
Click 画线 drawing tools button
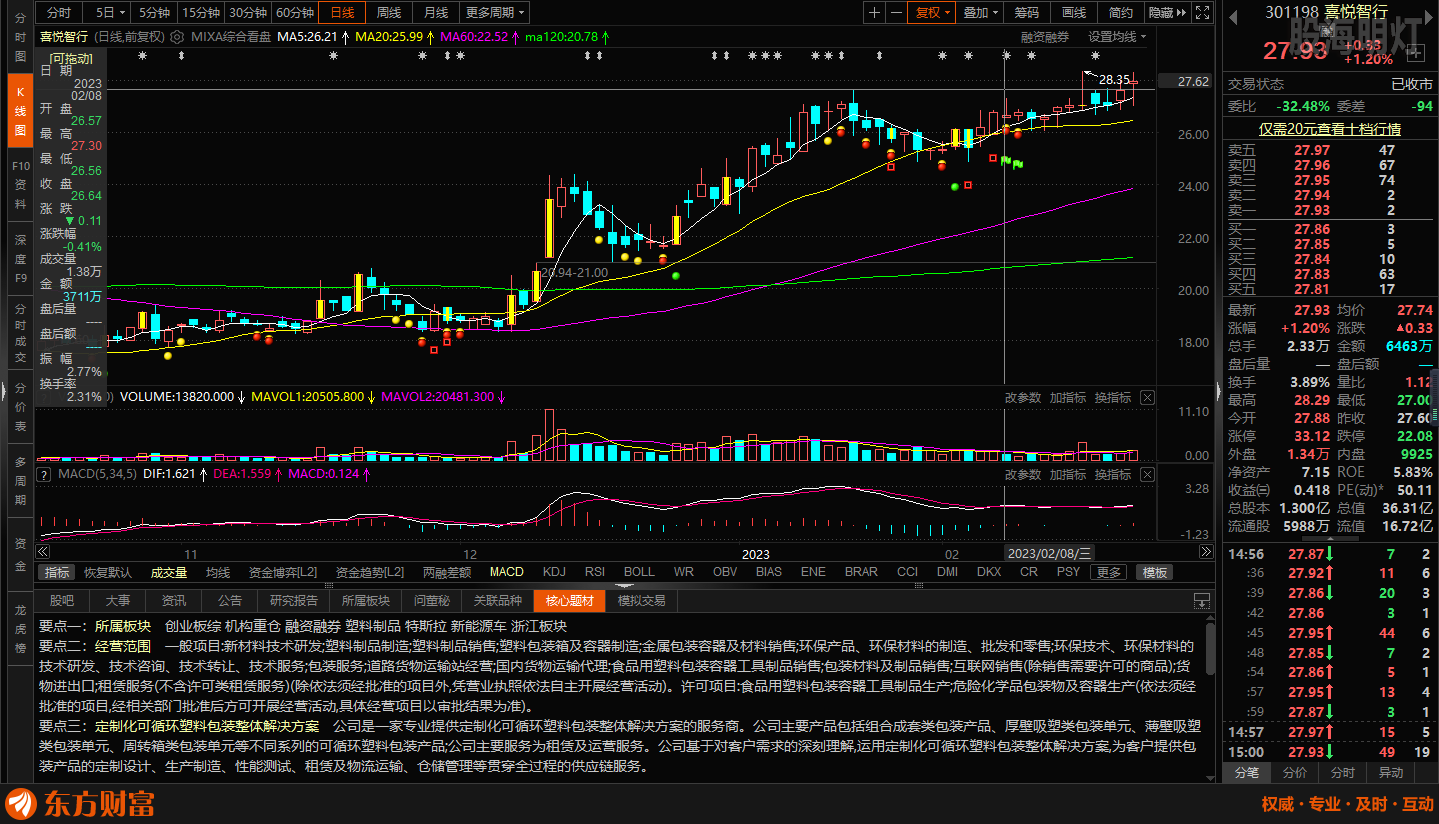(x=1074, y=12)
